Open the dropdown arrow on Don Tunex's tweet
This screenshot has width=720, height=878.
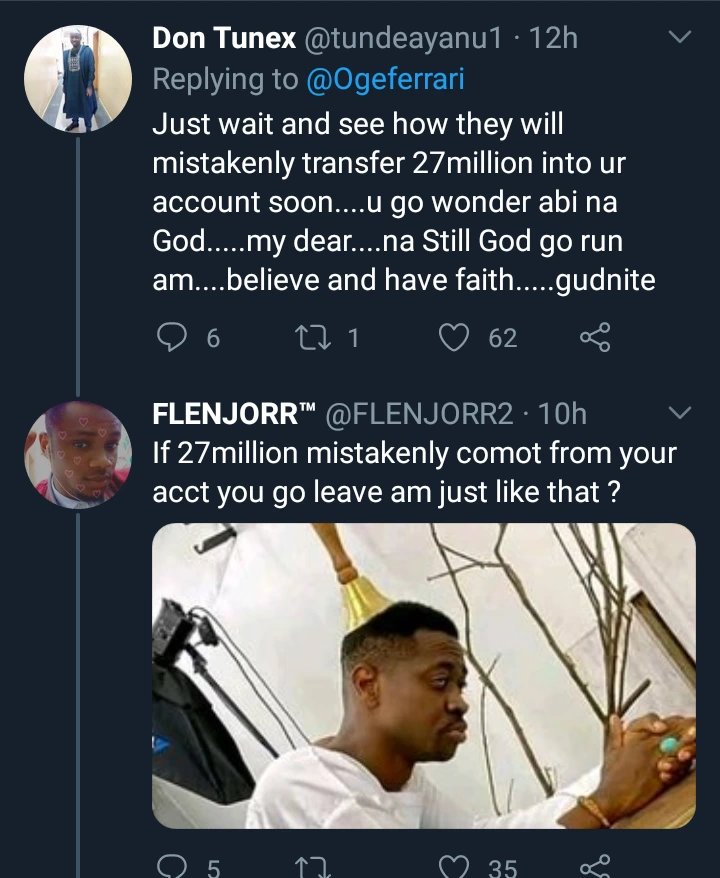[679, 39]
